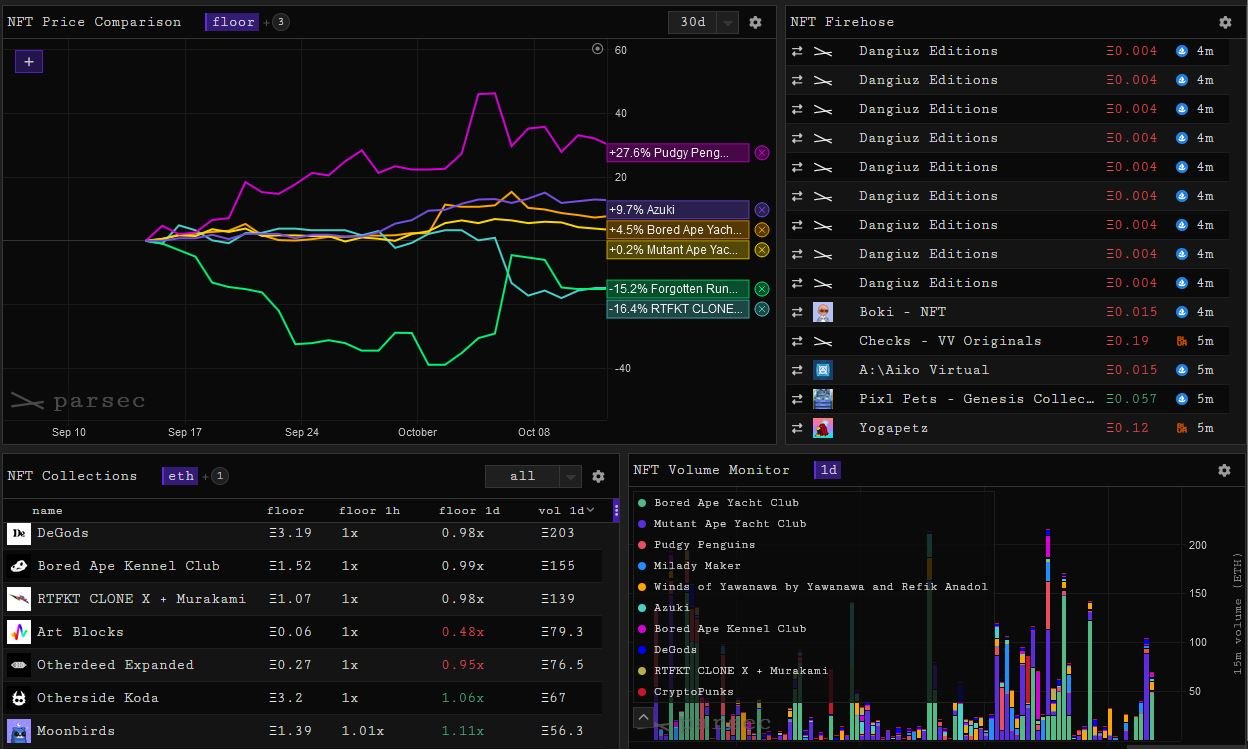Click the Checks - VV Originals collection logo
This screenshot has height=749, width=1248.
click(823, 341)
